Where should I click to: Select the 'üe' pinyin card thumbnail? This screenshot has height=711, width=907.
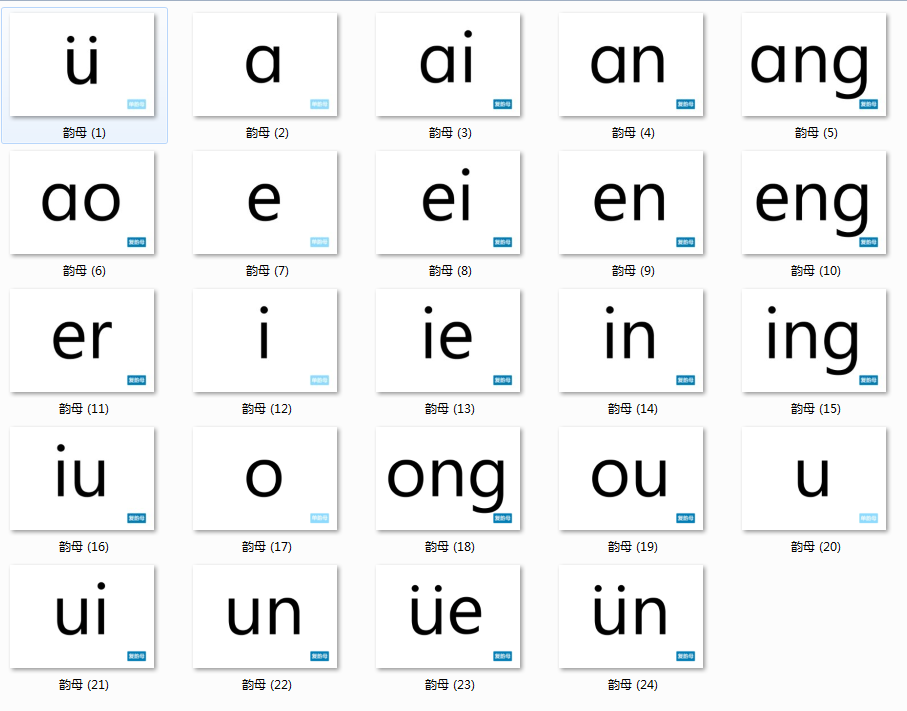coord(448,616)
